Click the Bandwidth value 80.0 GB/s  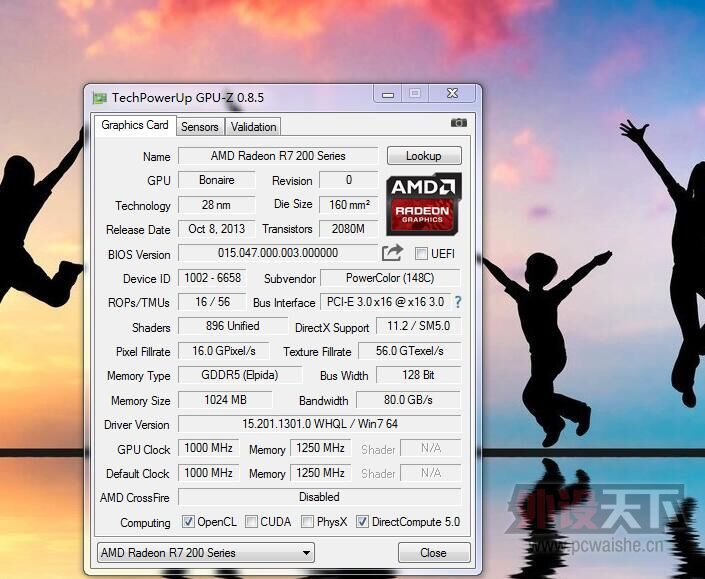(408, 400)
